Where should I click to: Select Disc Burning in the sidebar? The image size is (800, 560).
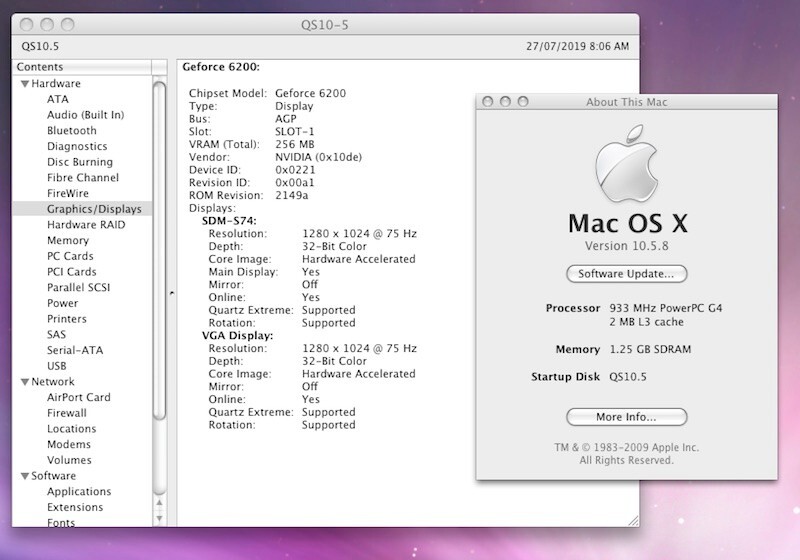(80, 162)
